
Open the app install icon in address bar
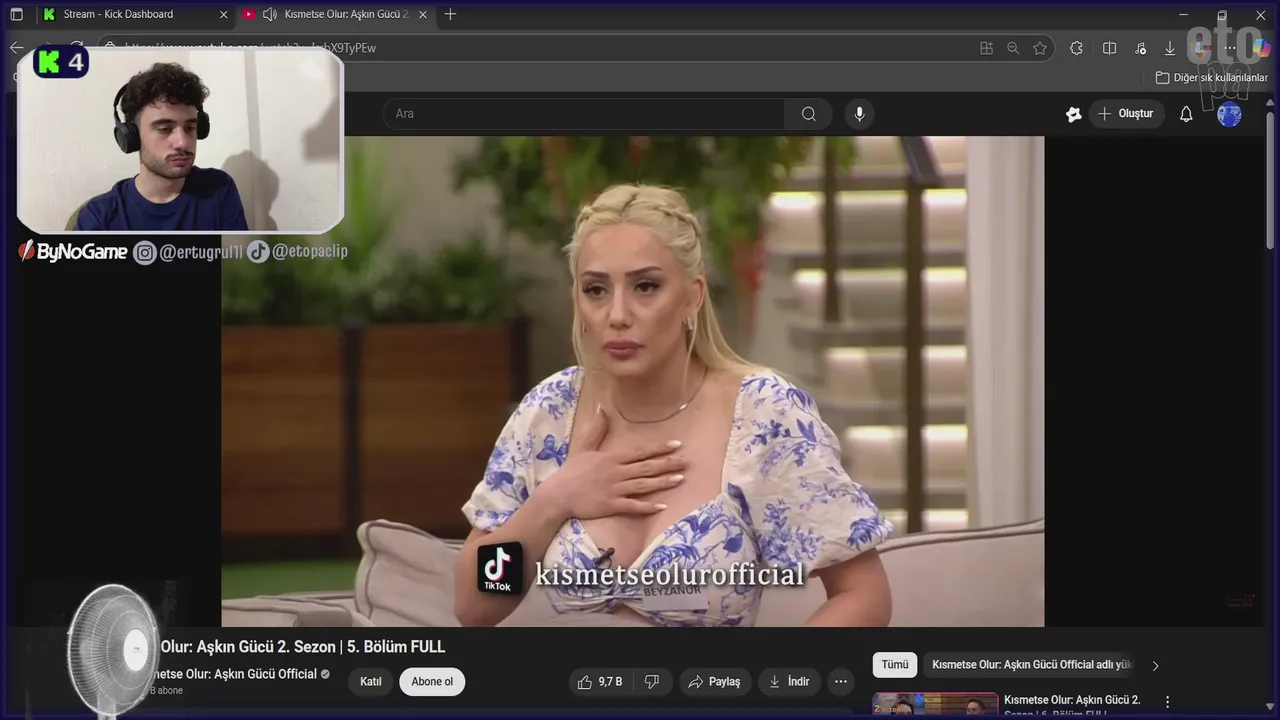987,47
